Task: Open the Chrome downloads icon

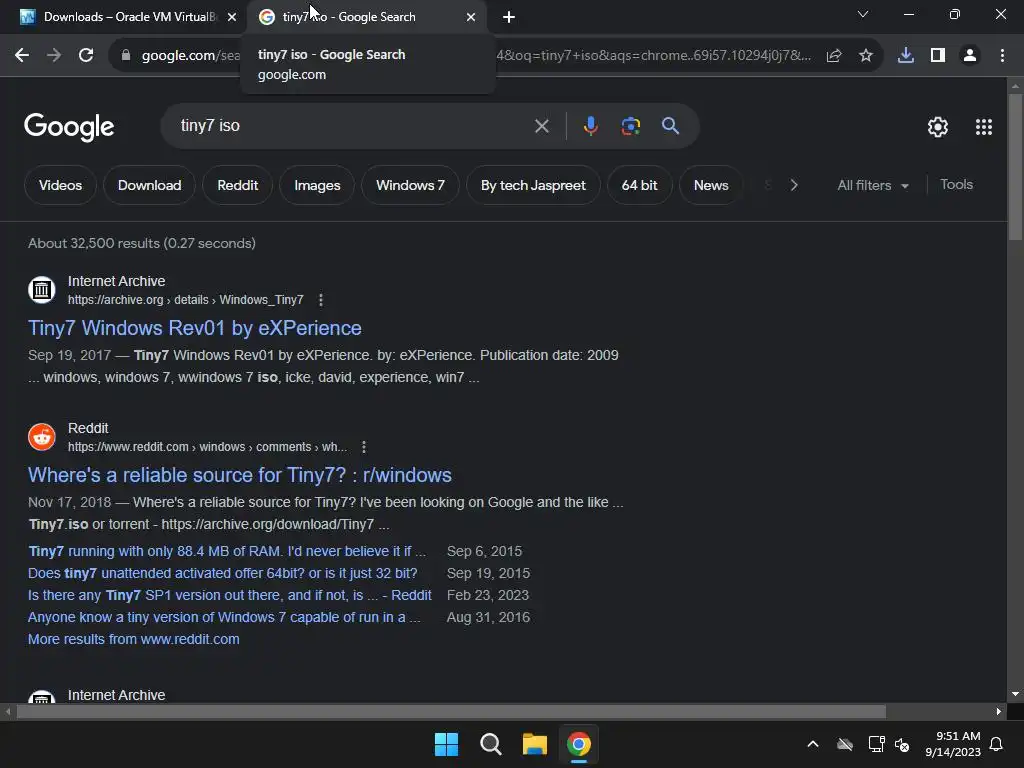Action: coord(906,56)
